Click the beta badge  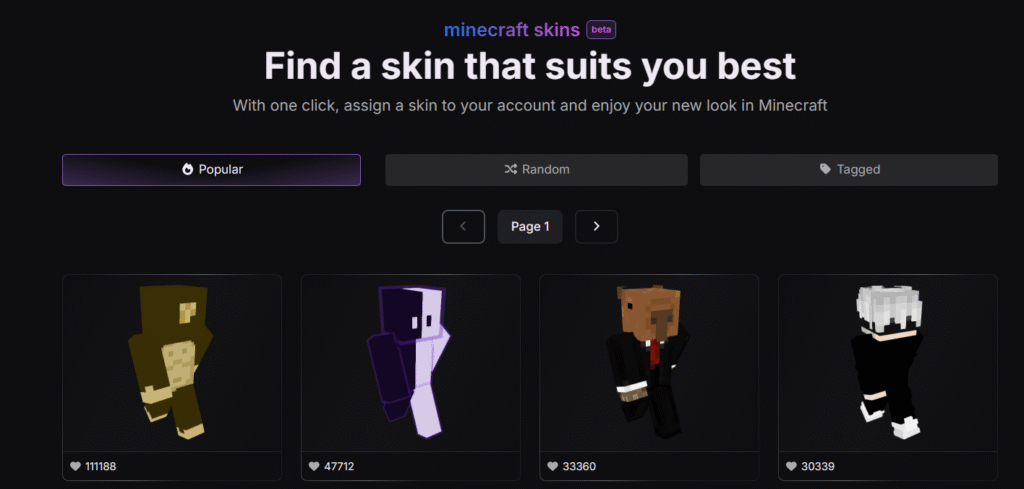pyautogui.click(x=601, y=29)
